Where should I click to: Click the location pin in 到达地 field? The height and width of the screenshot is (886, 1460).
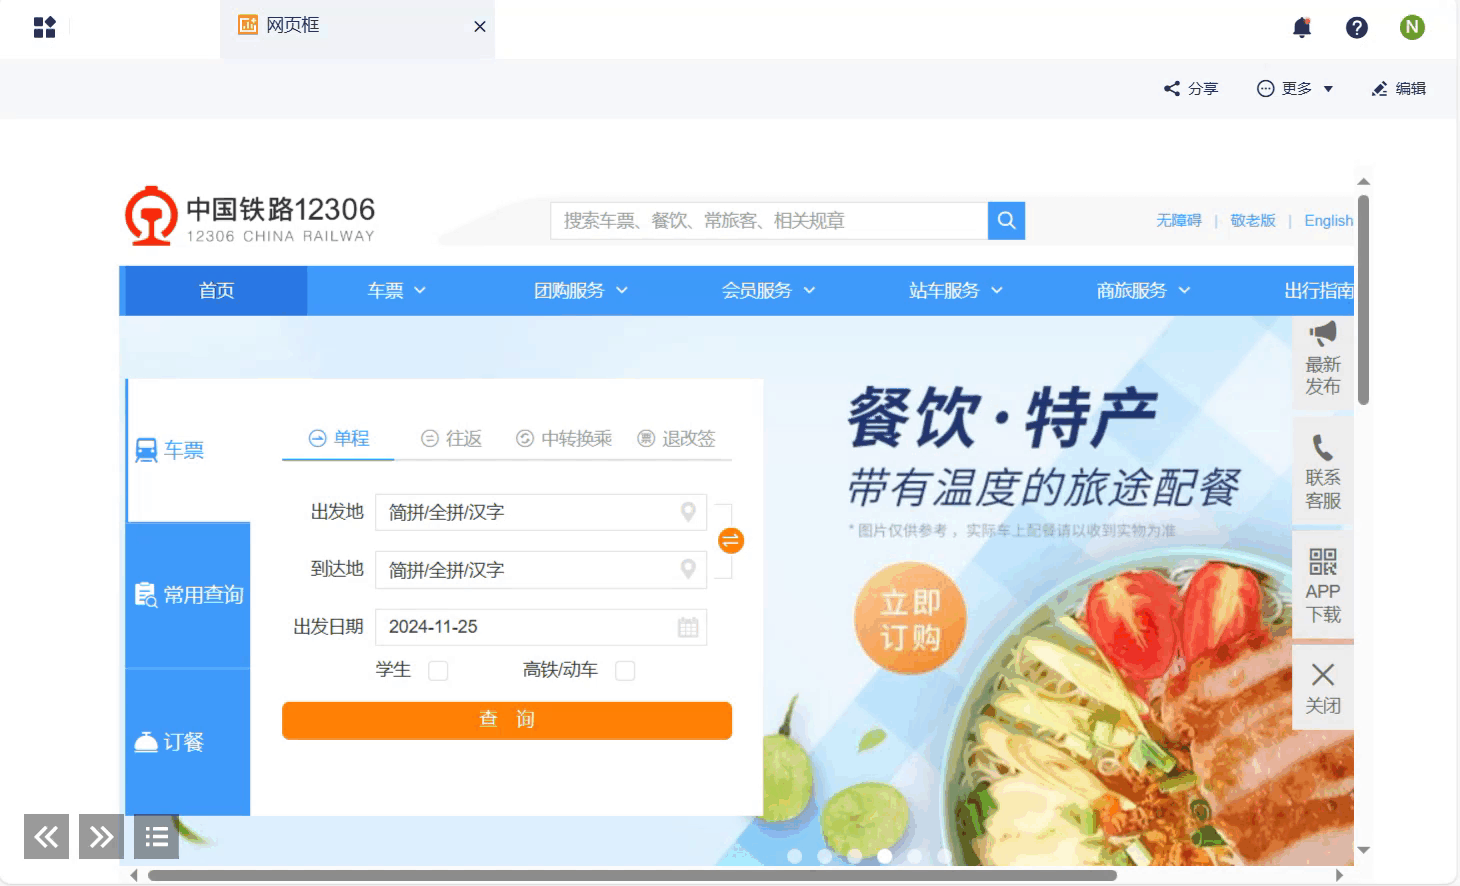tap(688, 569)
